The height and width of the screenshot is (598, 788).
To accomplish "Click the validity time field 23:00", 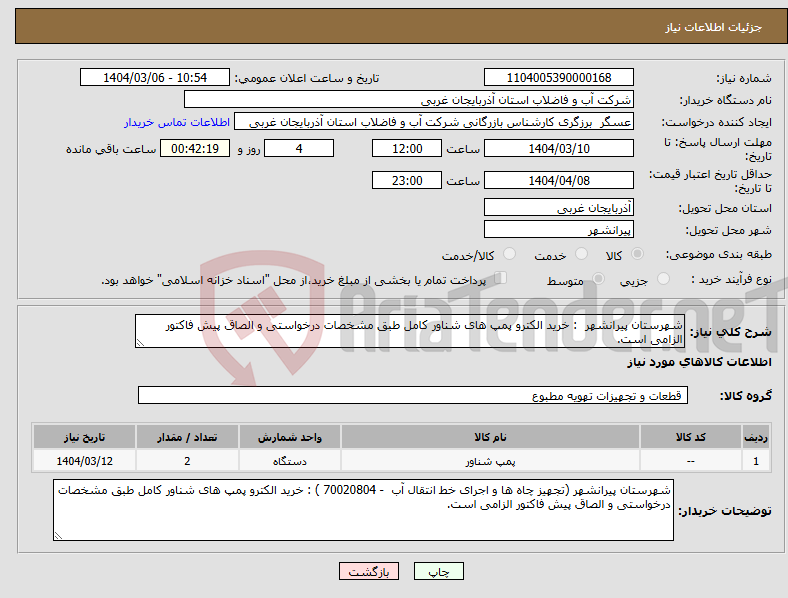I will click(407, 180).
